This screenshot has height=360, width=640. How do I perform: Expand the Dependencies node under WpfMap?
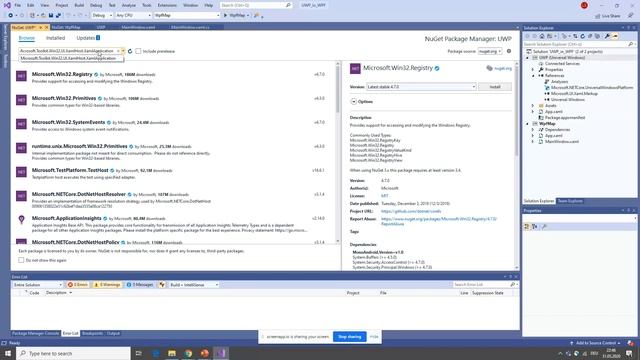(533, 130)
